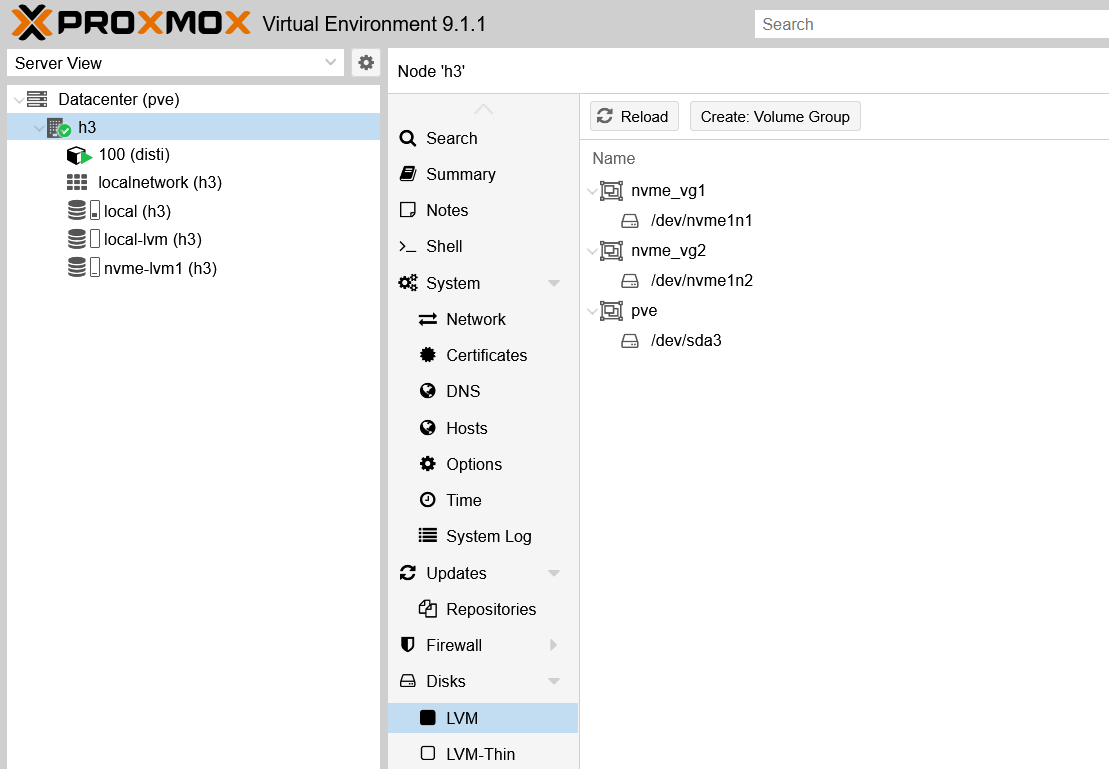Click the Search magnifier icon in node menu
This screenshot has height=769, width=1109.
pyautogui.click(x=408, y=138)
